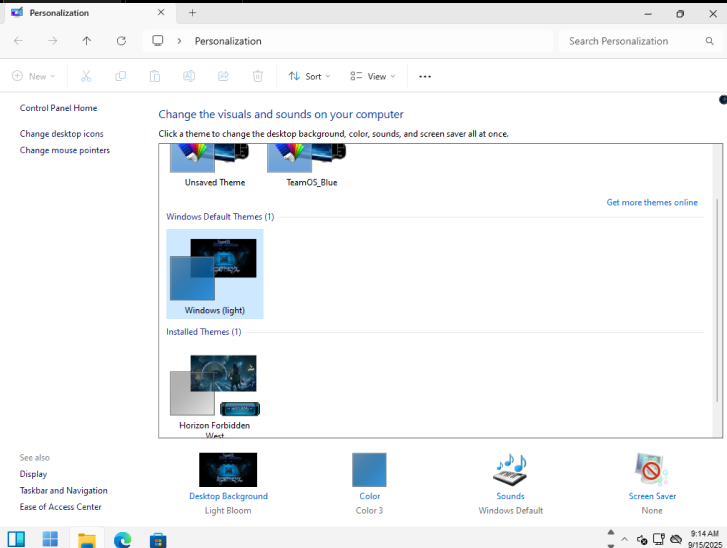
Task: Open the Start menu Windows logo
Action: click(50, 539)
